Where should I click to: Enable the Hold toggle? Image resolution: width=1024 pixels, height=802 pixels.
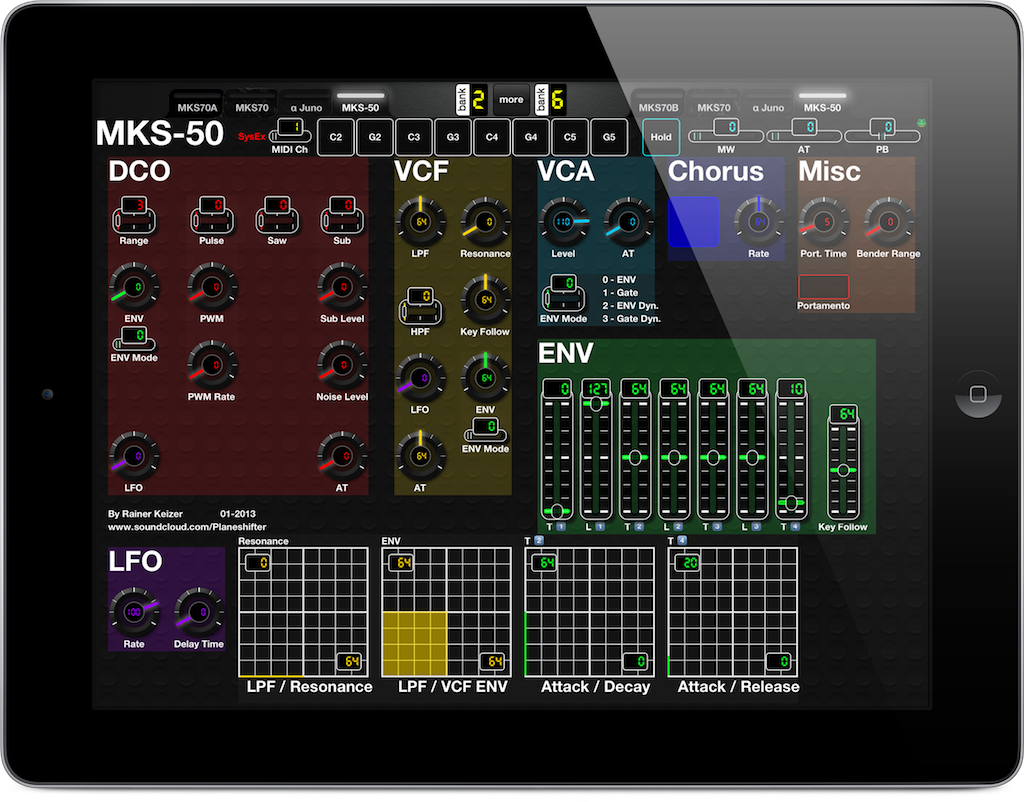660,137
